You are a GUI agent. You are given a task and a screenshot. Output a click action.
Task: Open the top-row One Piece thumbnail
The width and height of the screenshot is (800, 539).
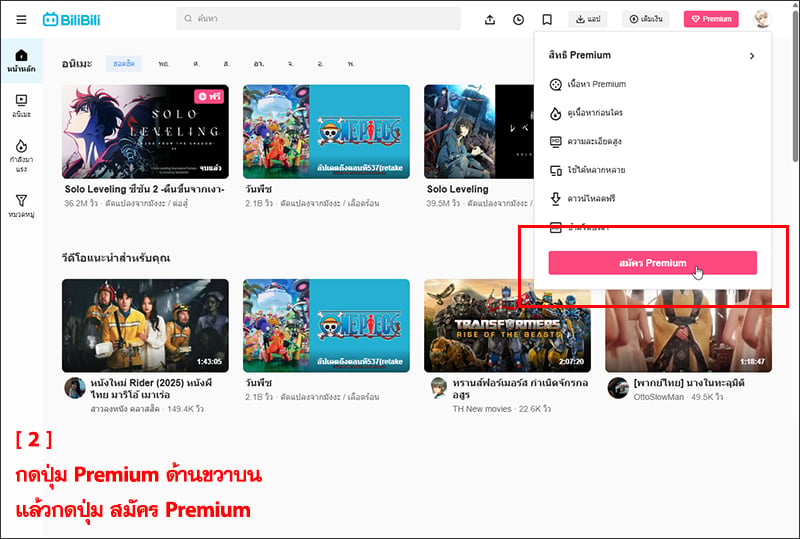coord(327,132)
